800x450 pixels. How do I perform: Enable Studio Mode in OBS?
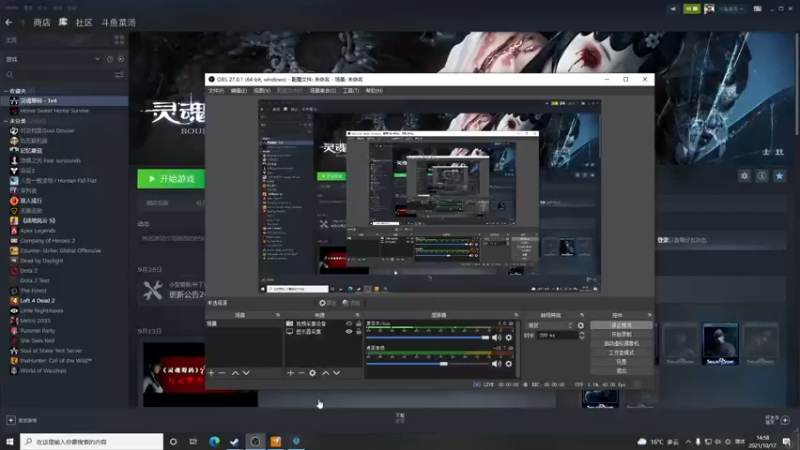[x=621, y=353]
